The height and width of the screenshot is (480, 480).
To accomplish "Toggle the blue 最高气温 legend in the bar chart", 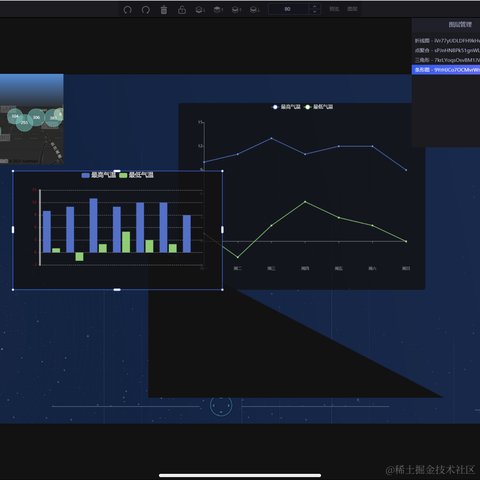I will 99,175.
